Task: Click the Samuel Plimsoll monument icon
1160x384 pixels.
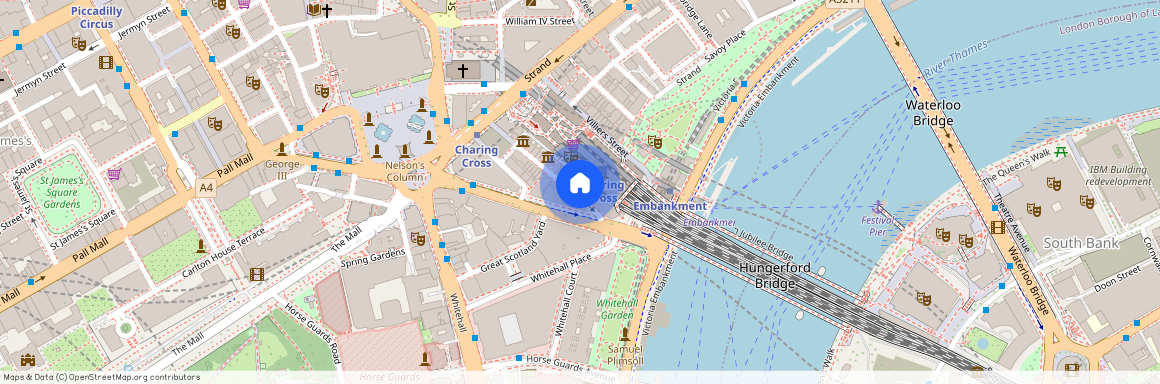Action: coord(625,334)
